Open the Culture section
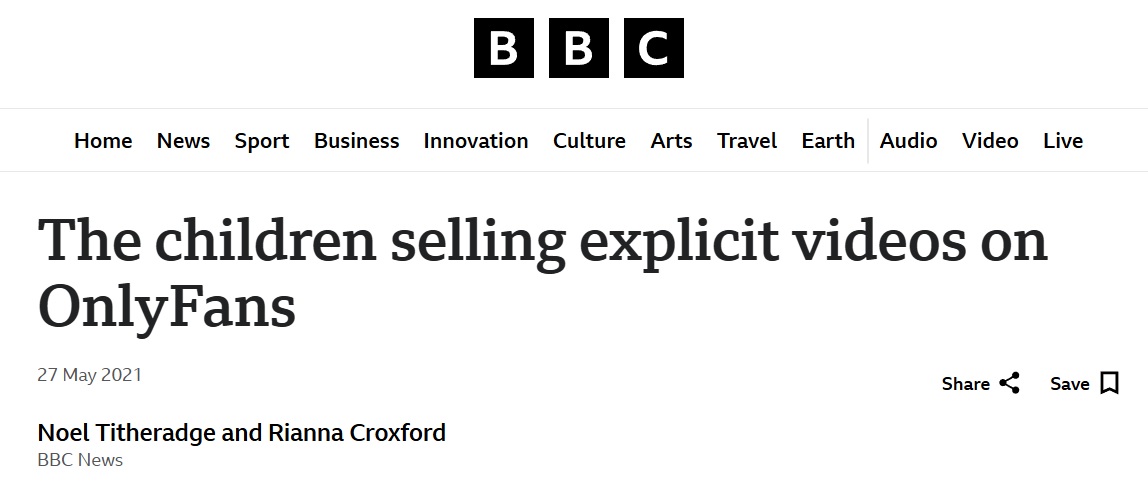The height and width of the screenshot is (481, 1148). [589, 141]
